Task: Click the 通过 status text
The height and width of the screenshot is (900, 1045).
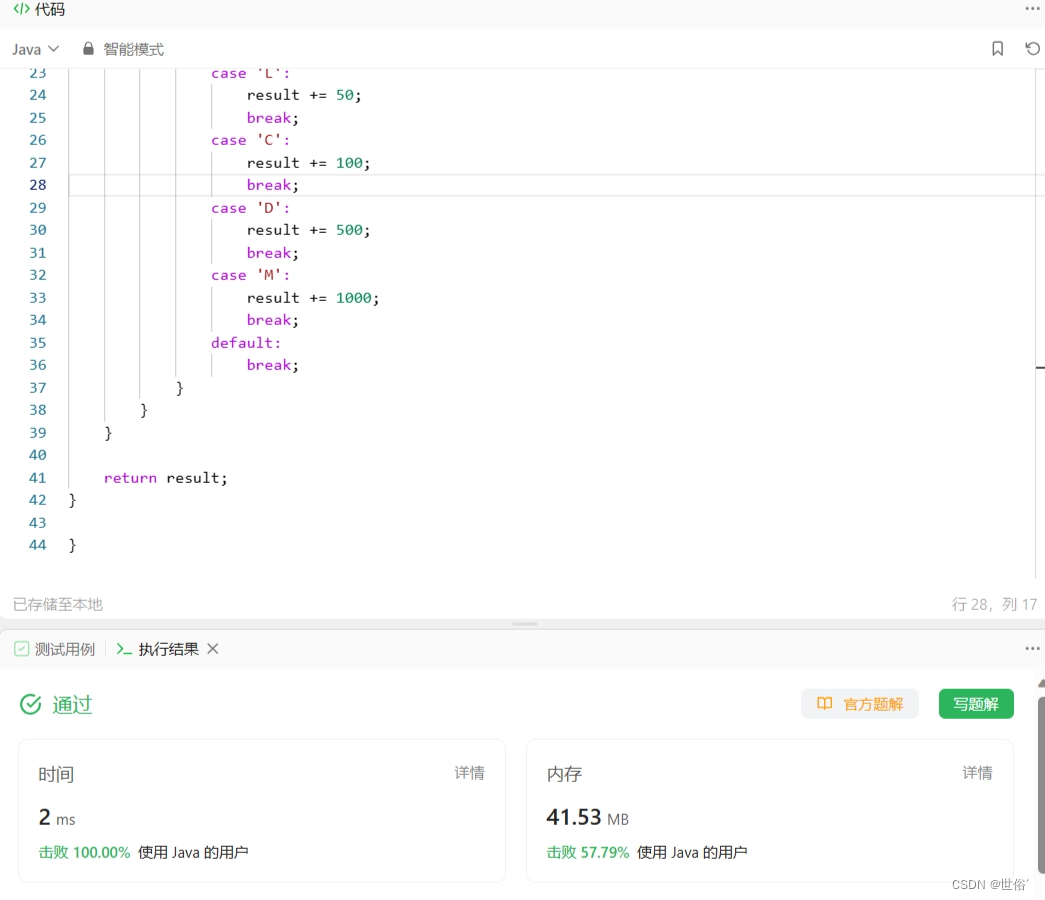Action: (72, 705)
